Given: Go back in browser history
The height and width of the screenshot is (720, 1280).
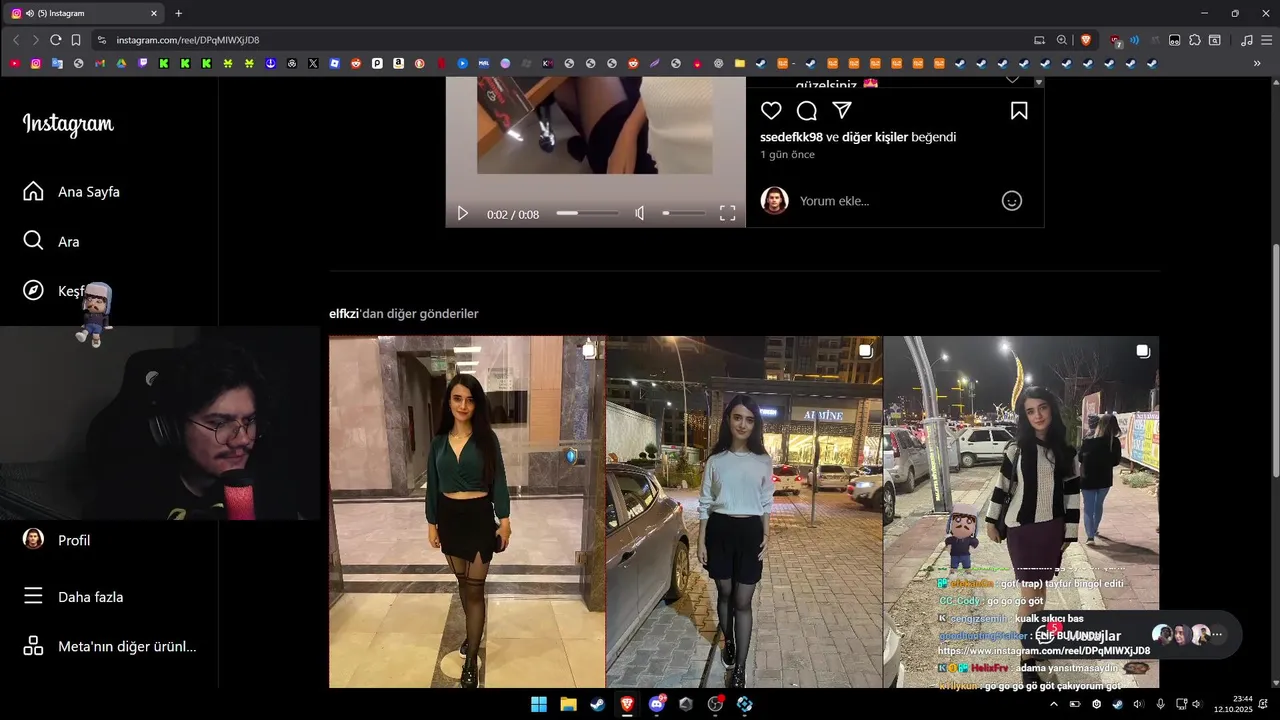Looking at the screenshot, I should click(x=16, y=40).
